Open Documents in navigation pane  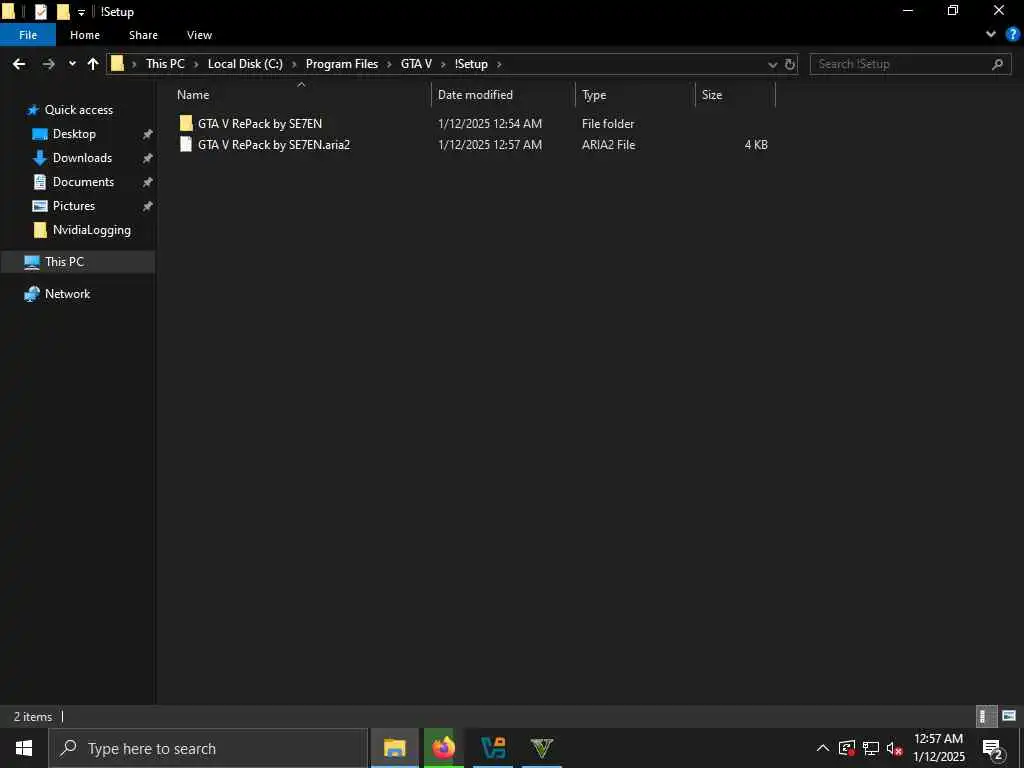point(83,182)
